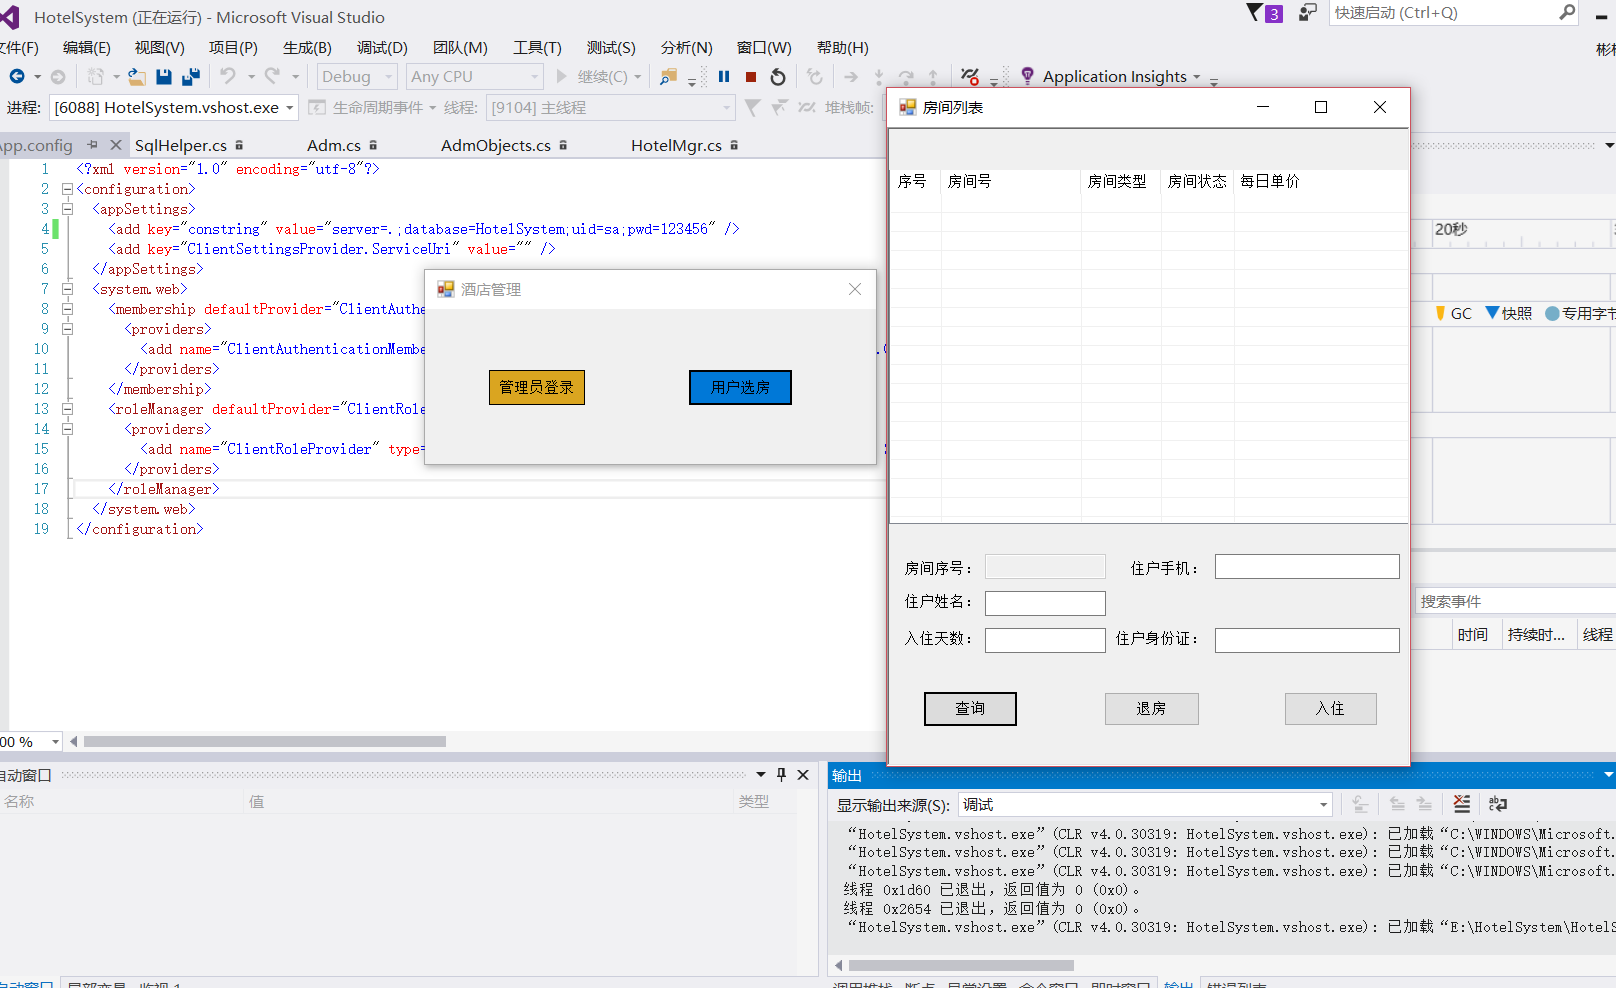Viewport: 1616px width, 988px height.
Task: Open the editor zoom percentage dropdown
Action: click(55, 742)
